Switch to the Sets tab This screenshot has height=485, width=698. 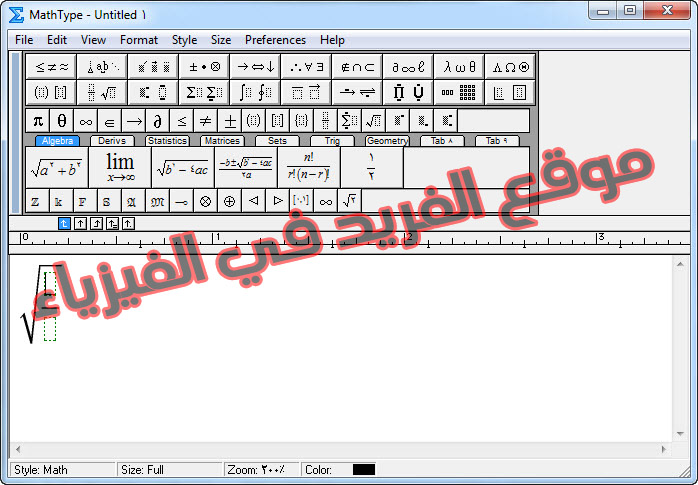tap(277, 141)
